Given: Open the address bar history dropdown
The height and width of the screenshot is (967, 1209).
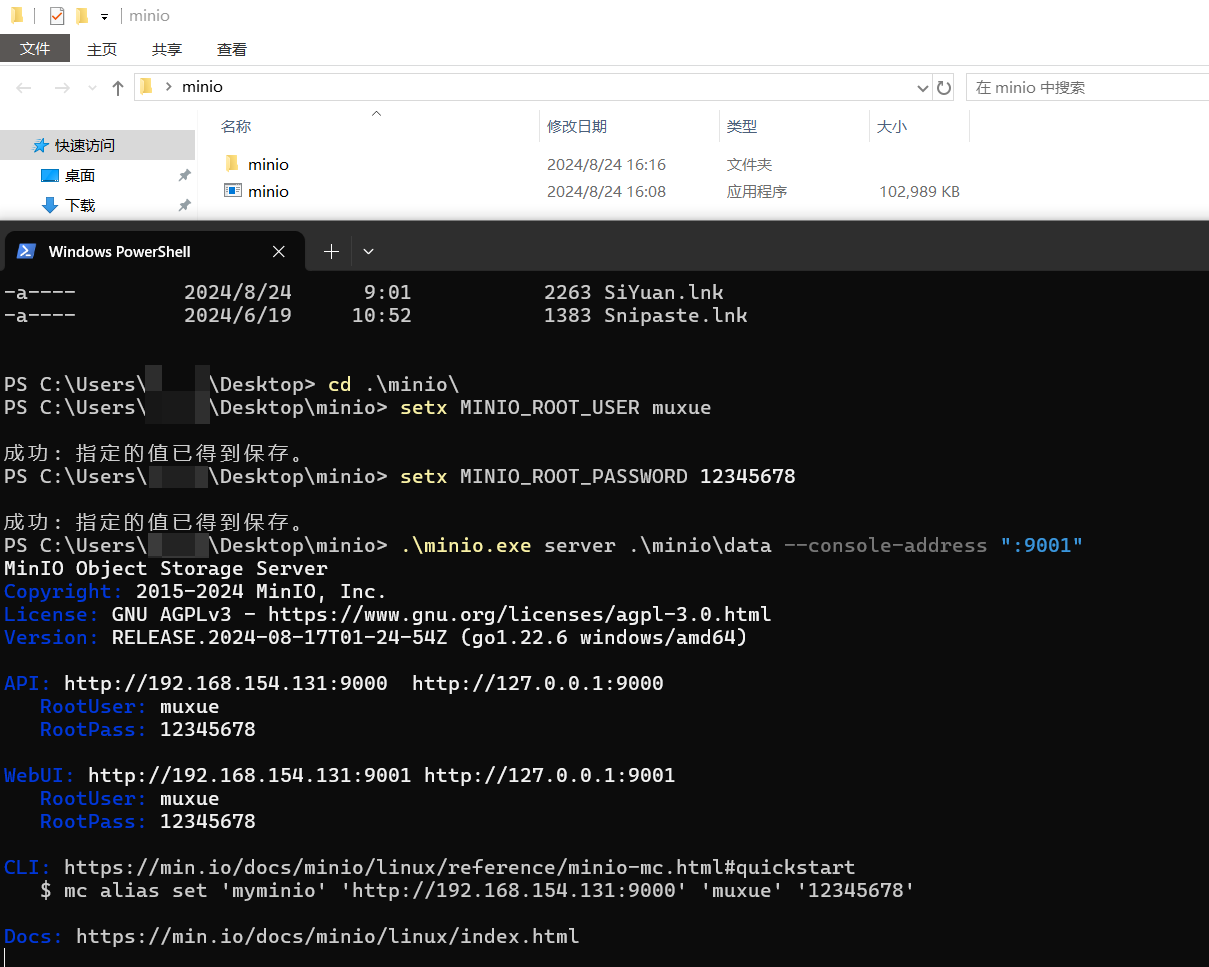Looking at the screenshot, I should tap(922, 87).
